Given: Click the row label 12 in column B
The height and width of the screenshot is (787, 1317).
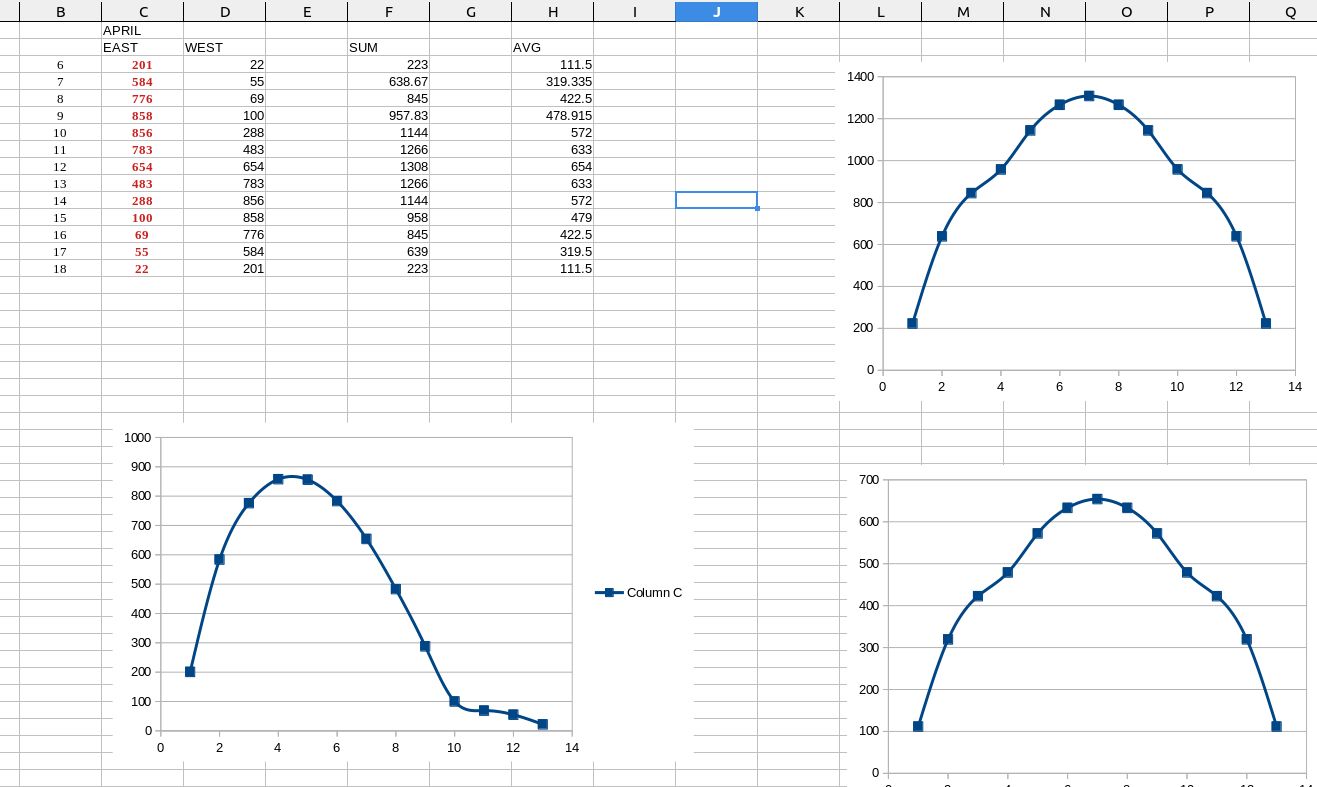Looking at the screenshot, I should [x=61, y=166].
